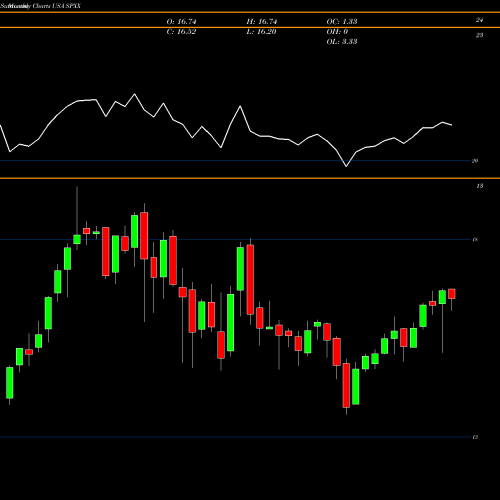The width and height of the screenshot is (500, 500).
Task: Click the 23 axis label at top right
Action: coord(479,35)
